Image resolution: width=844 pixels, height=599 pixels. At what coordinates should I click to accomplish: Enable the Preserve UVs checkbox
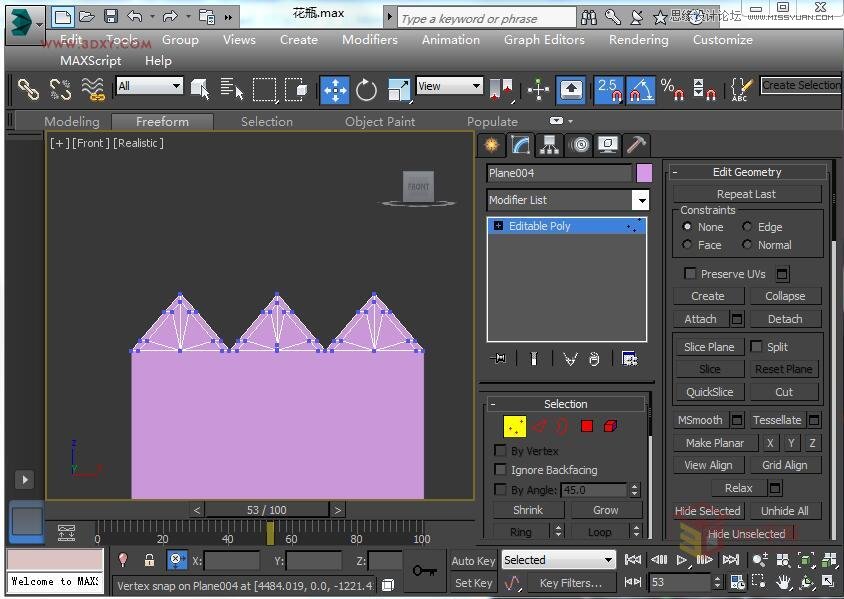click(690, 274)
